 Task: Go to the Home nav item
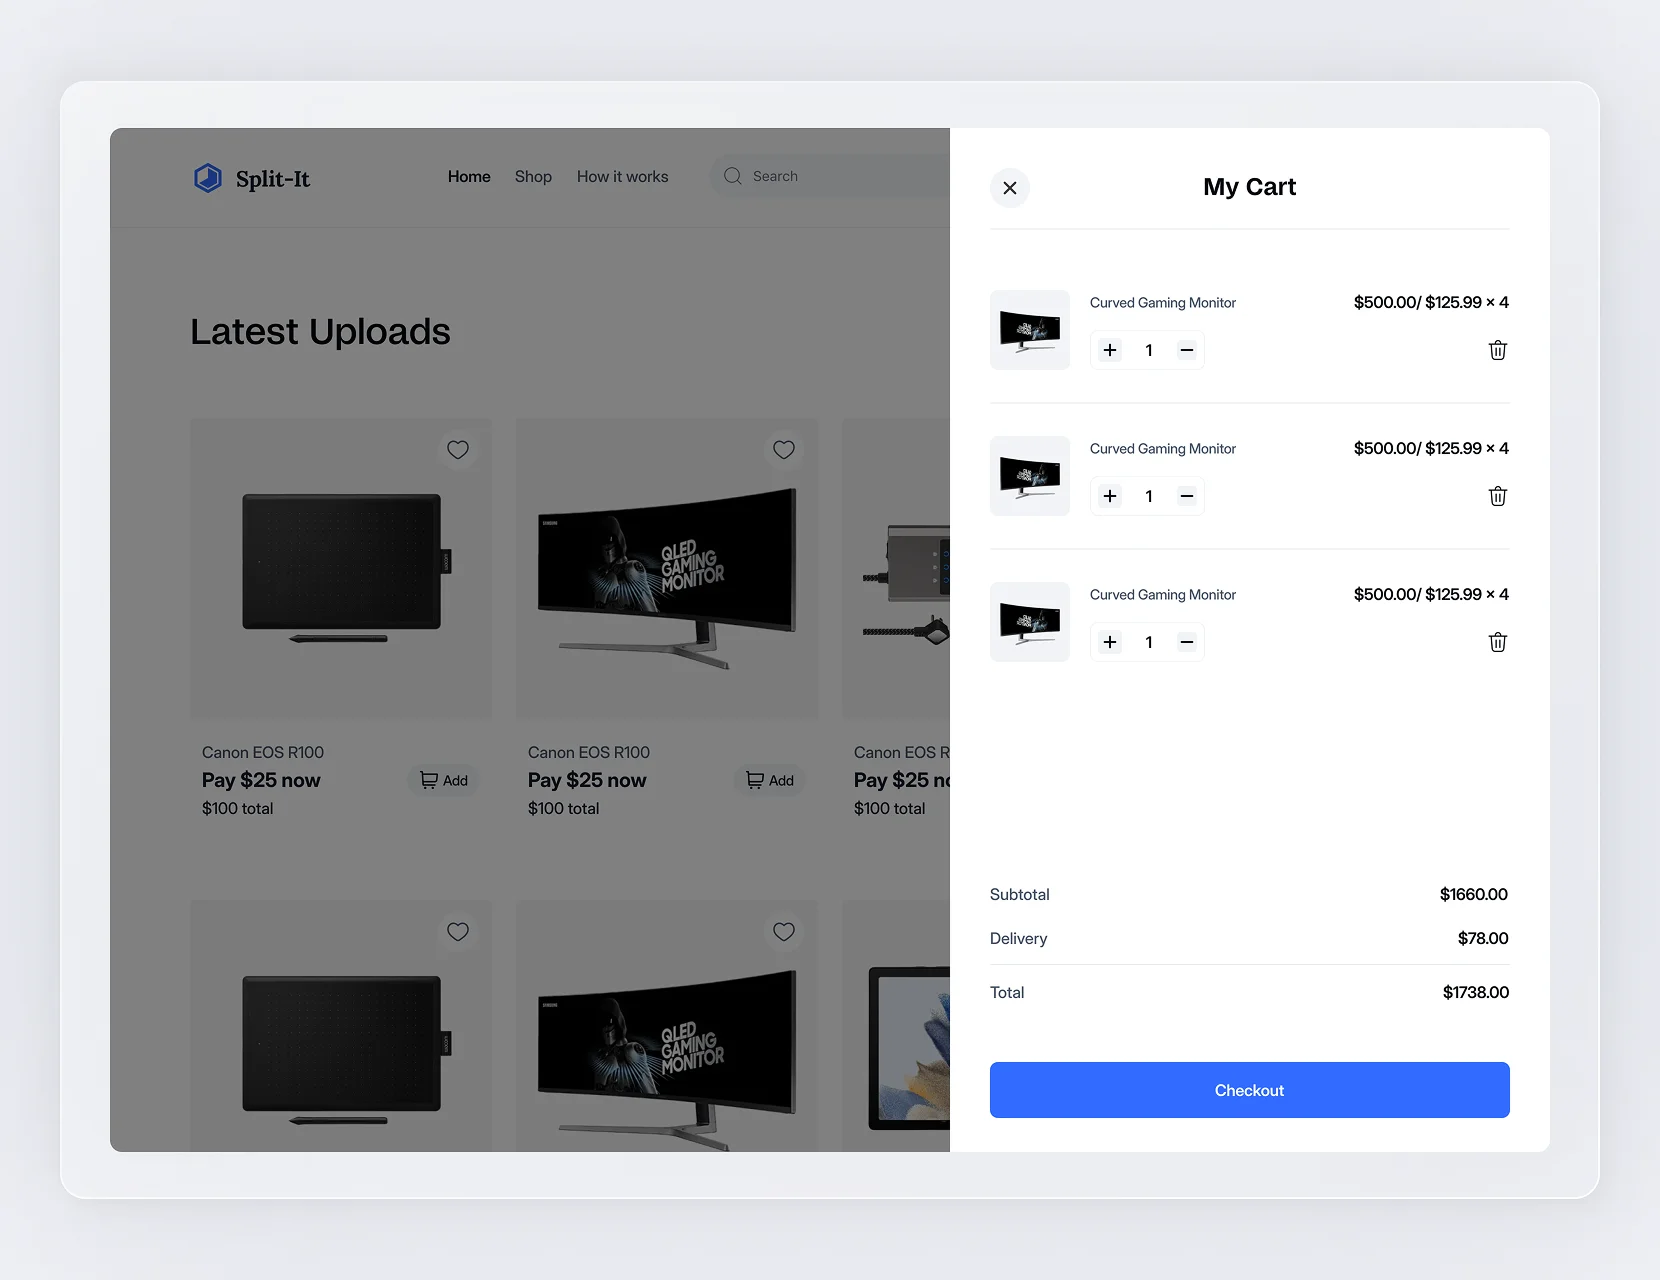point(469,176)
